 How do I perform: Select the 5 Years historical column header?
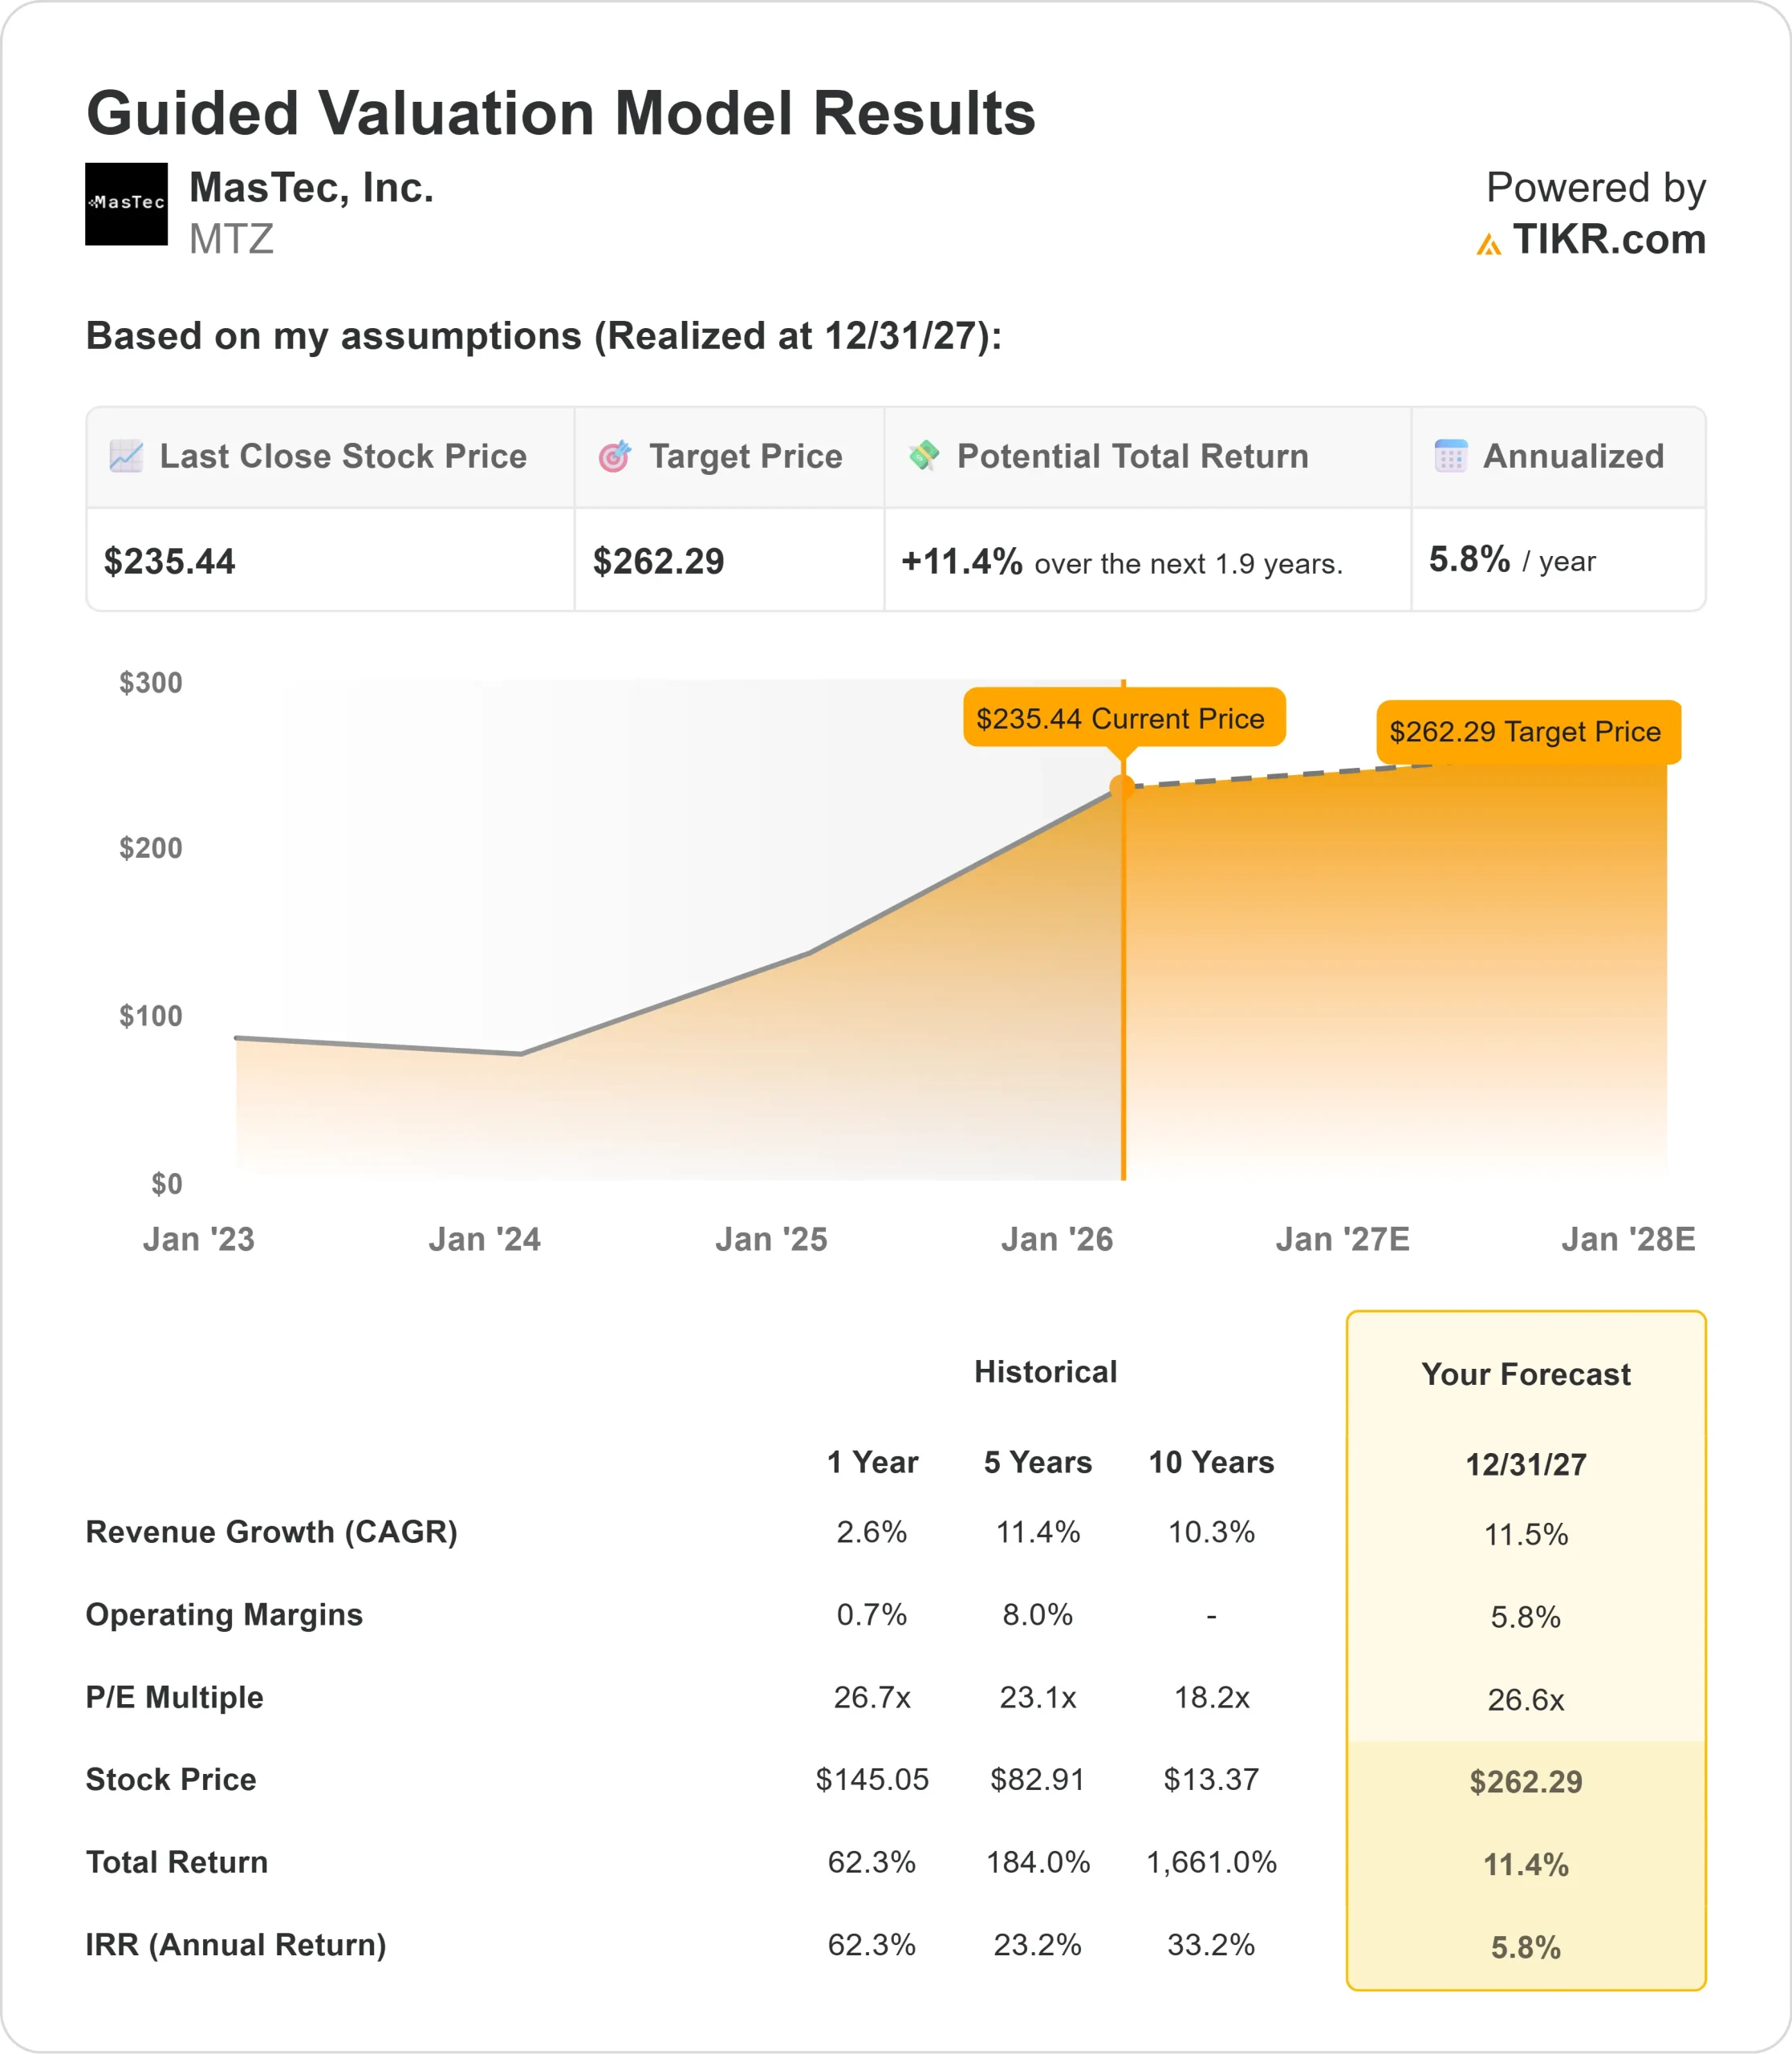1038,1462
